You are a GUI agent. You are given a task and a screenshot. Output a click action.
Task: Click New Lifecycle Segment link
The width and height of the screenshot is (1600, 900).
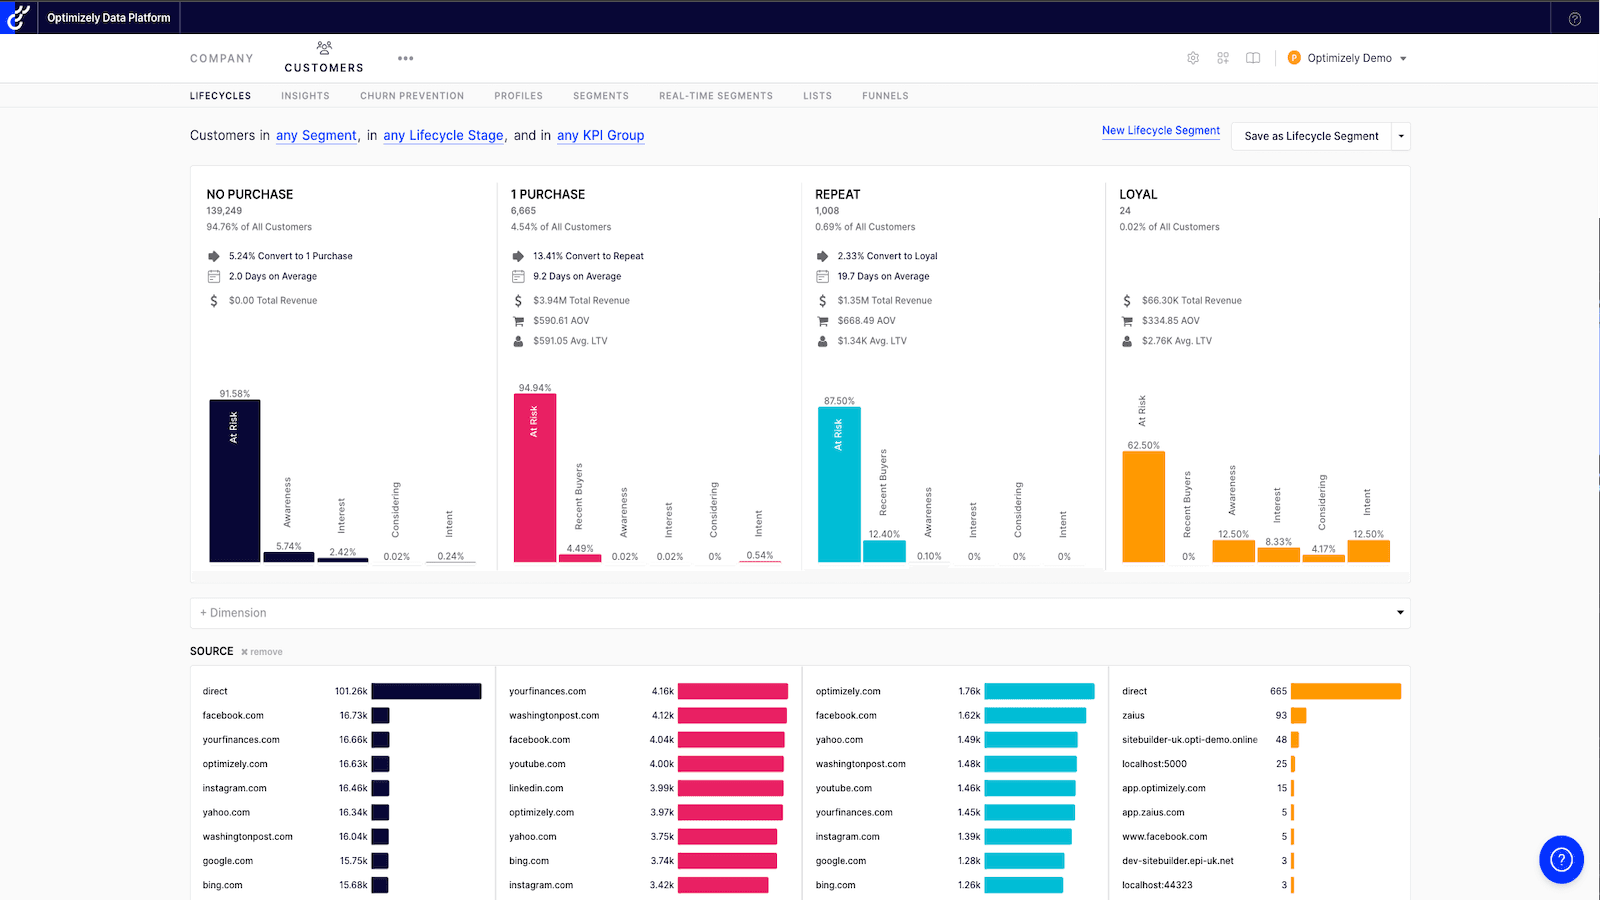coord(1160,130)
